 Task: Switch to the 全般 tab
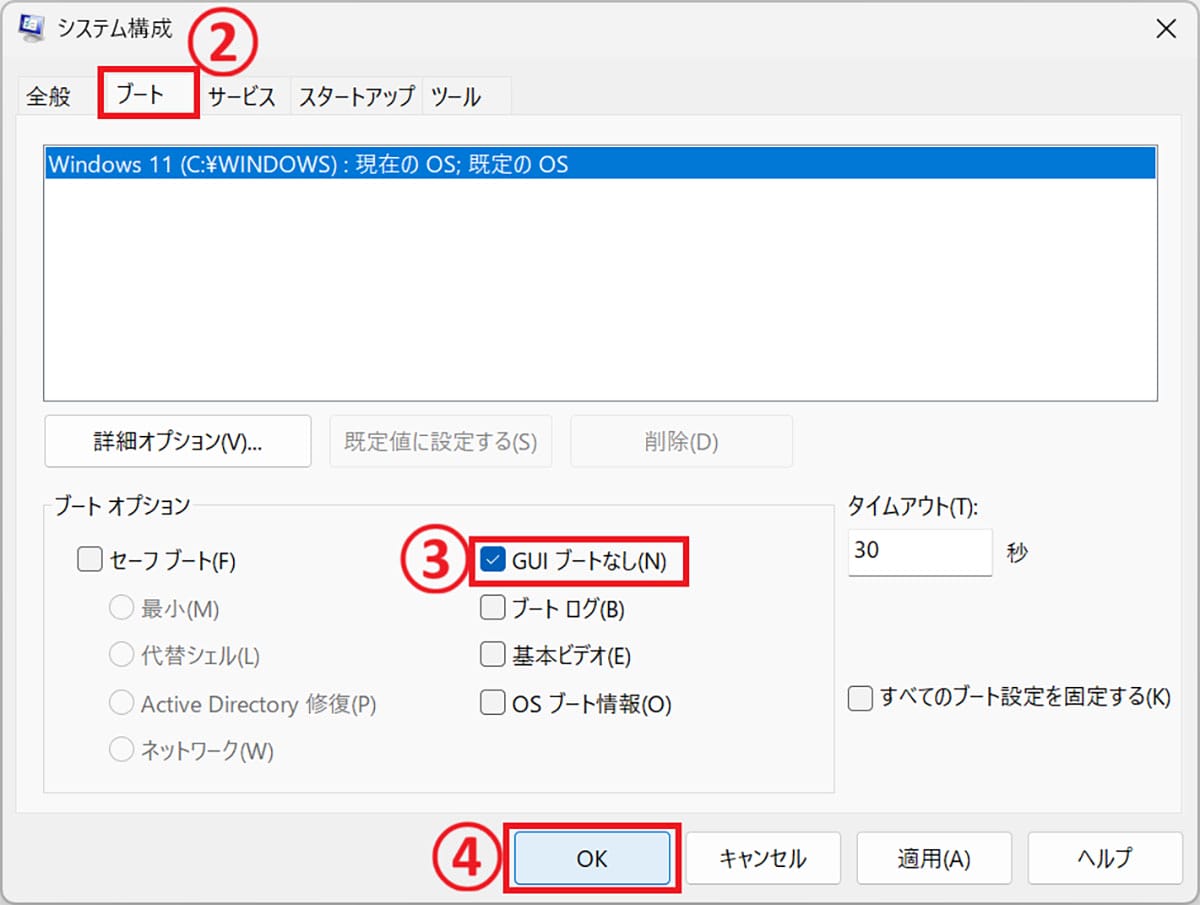point(49,96)
